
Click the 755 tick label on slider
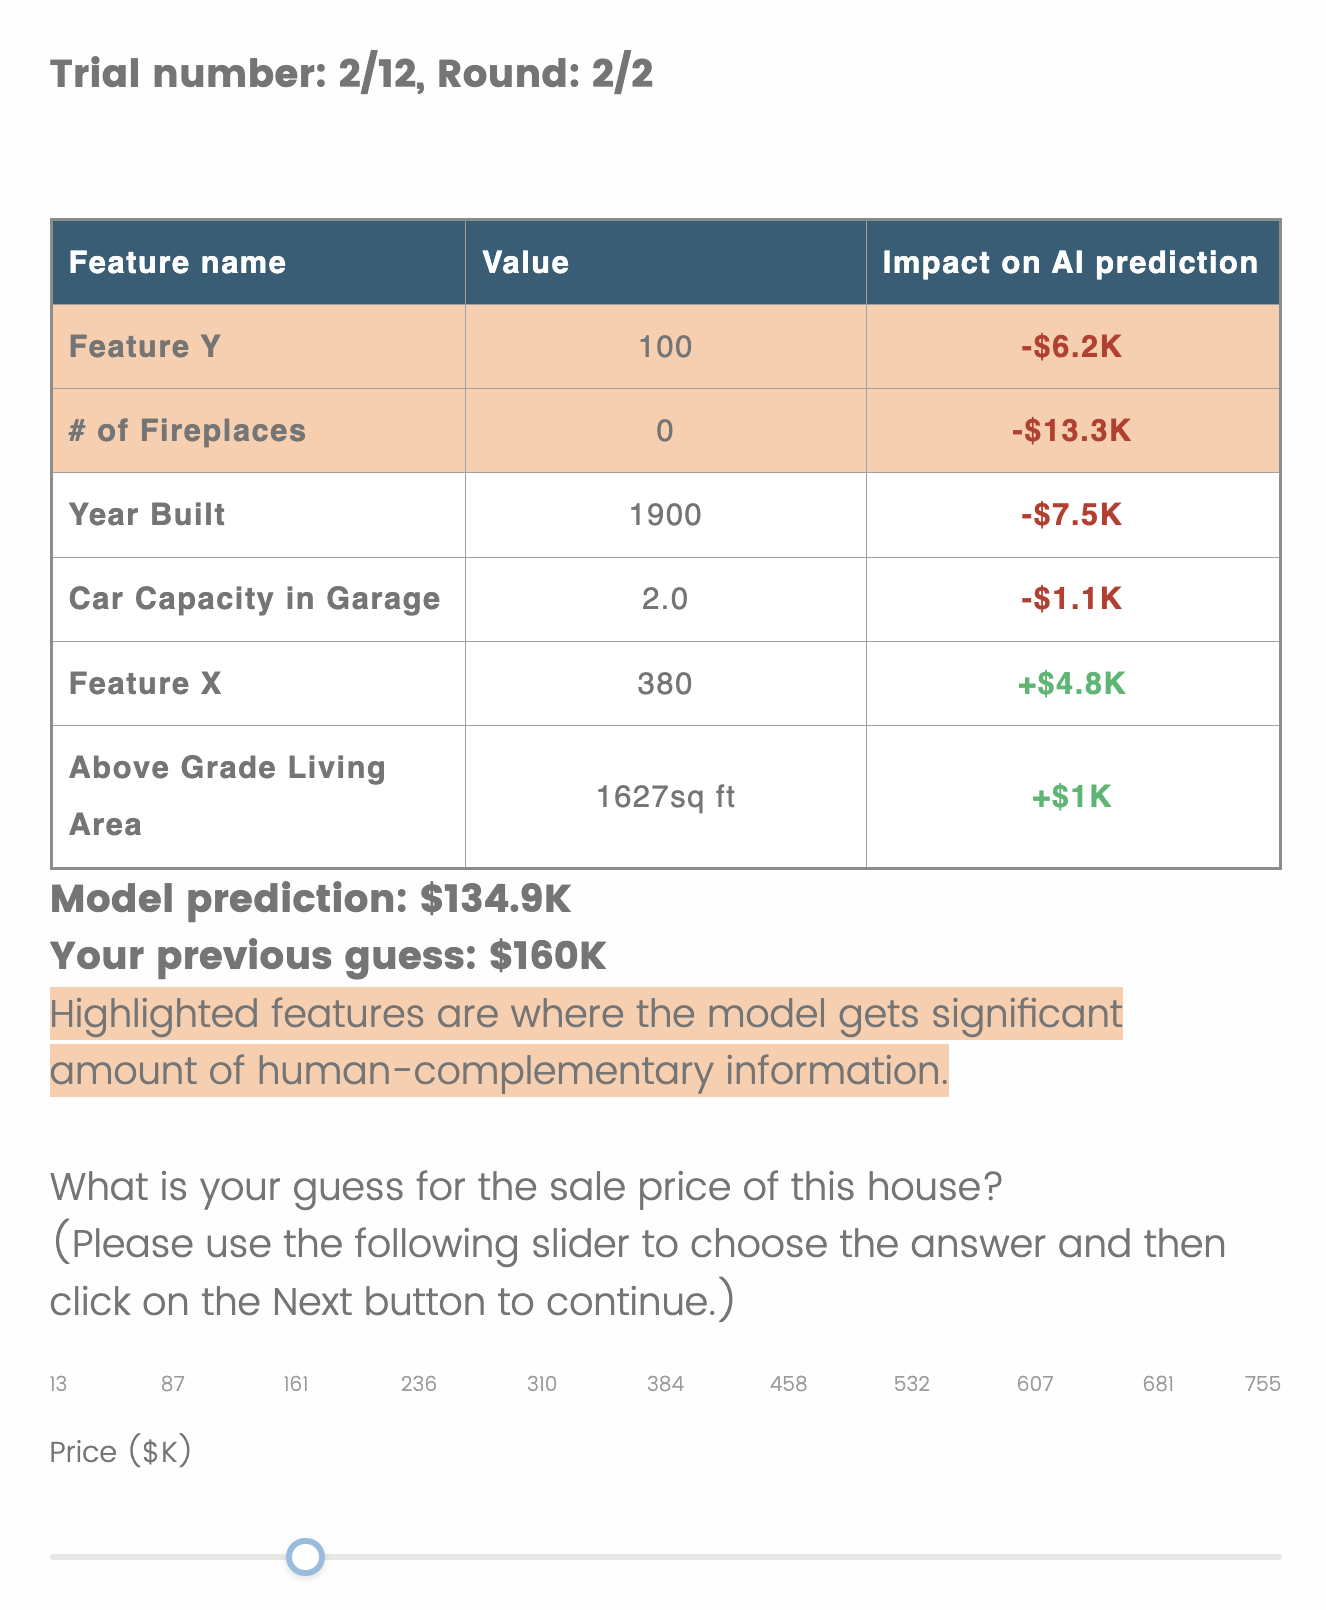click(1262, 1384)
